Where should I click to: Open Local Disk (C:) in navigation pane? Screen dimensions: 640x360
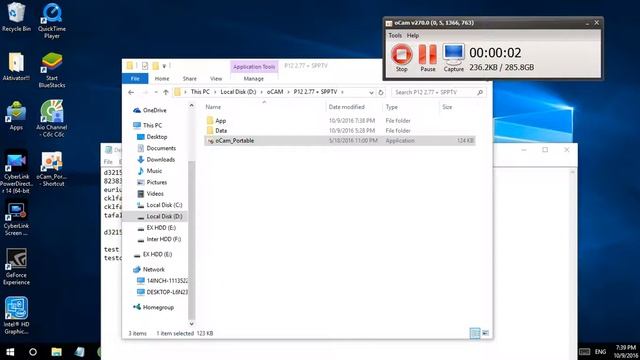160,205
